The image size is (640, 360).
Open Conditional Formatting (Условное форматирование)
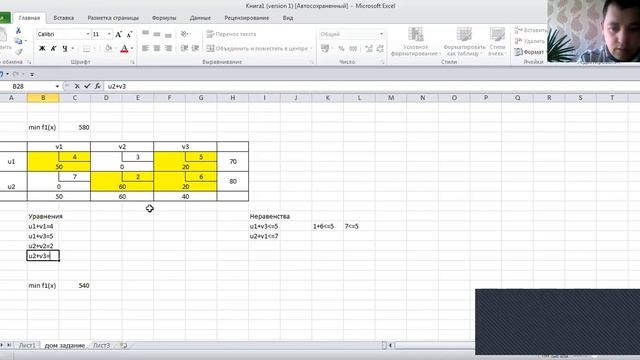coord(415,42)
